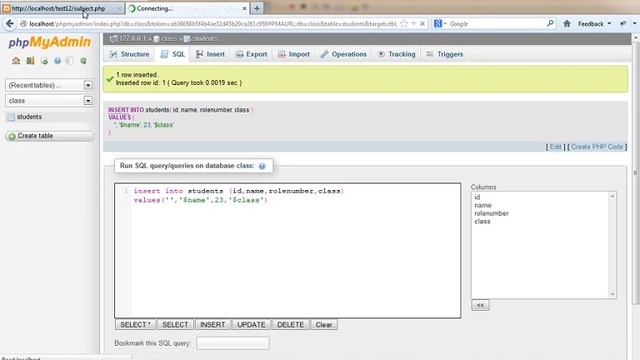Open the Feedback dropdown menu
This screenshot has height=360, width=640.
tap(595, 24)
